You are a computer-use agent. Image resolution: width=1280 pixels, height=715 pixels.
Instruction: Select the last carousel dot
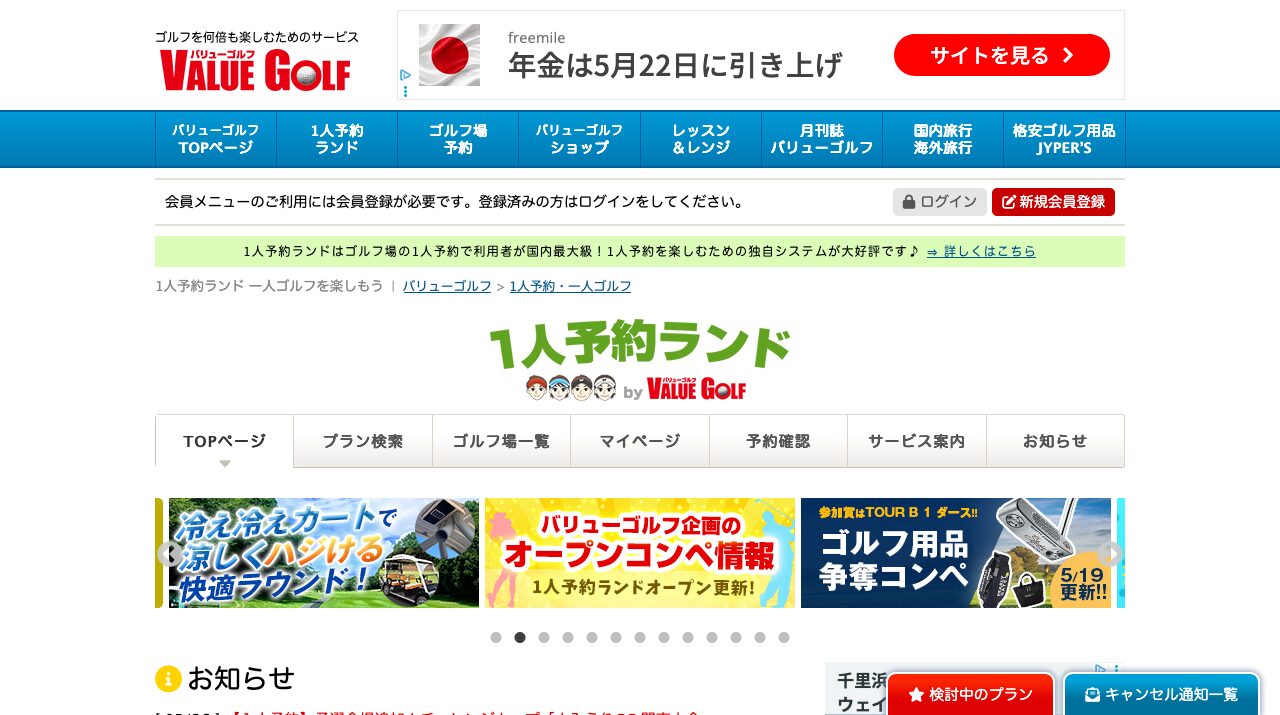784,637
